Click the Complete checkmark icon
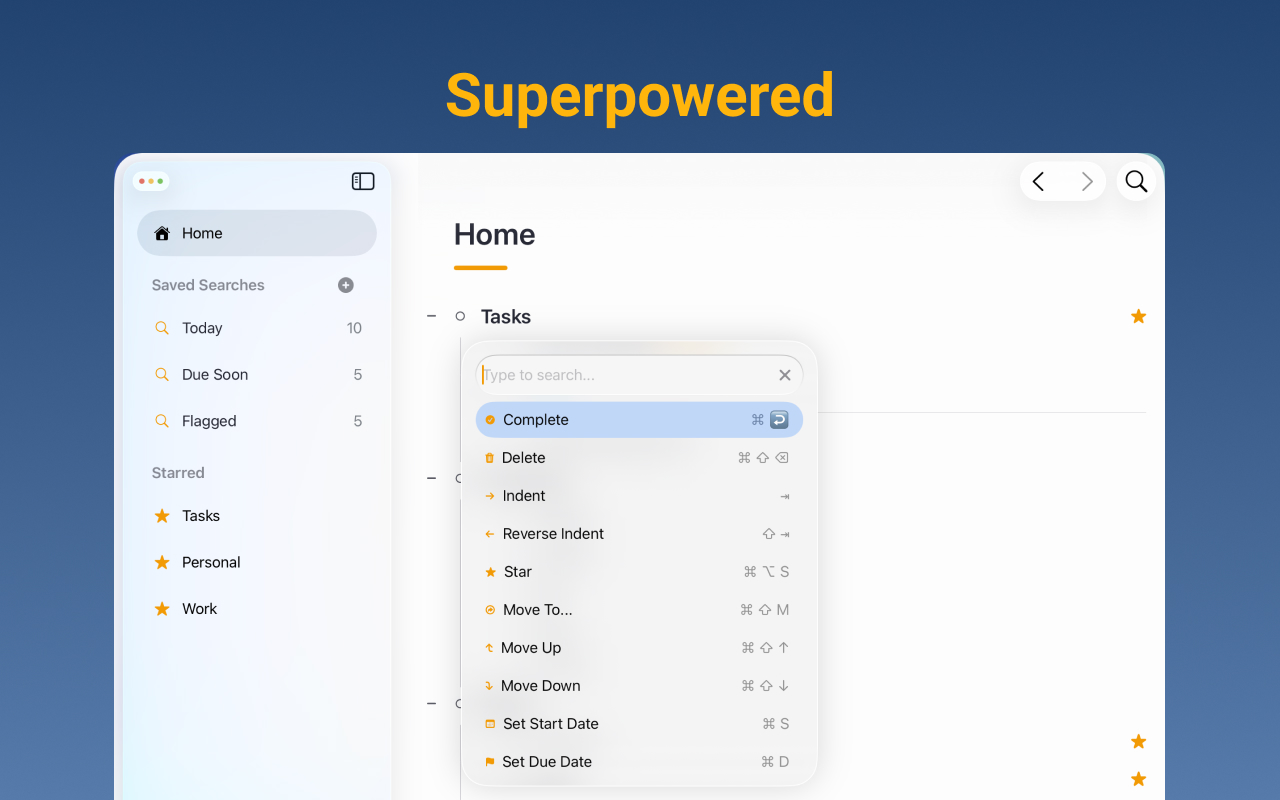 pyautogui.click(x=490, y=420)
